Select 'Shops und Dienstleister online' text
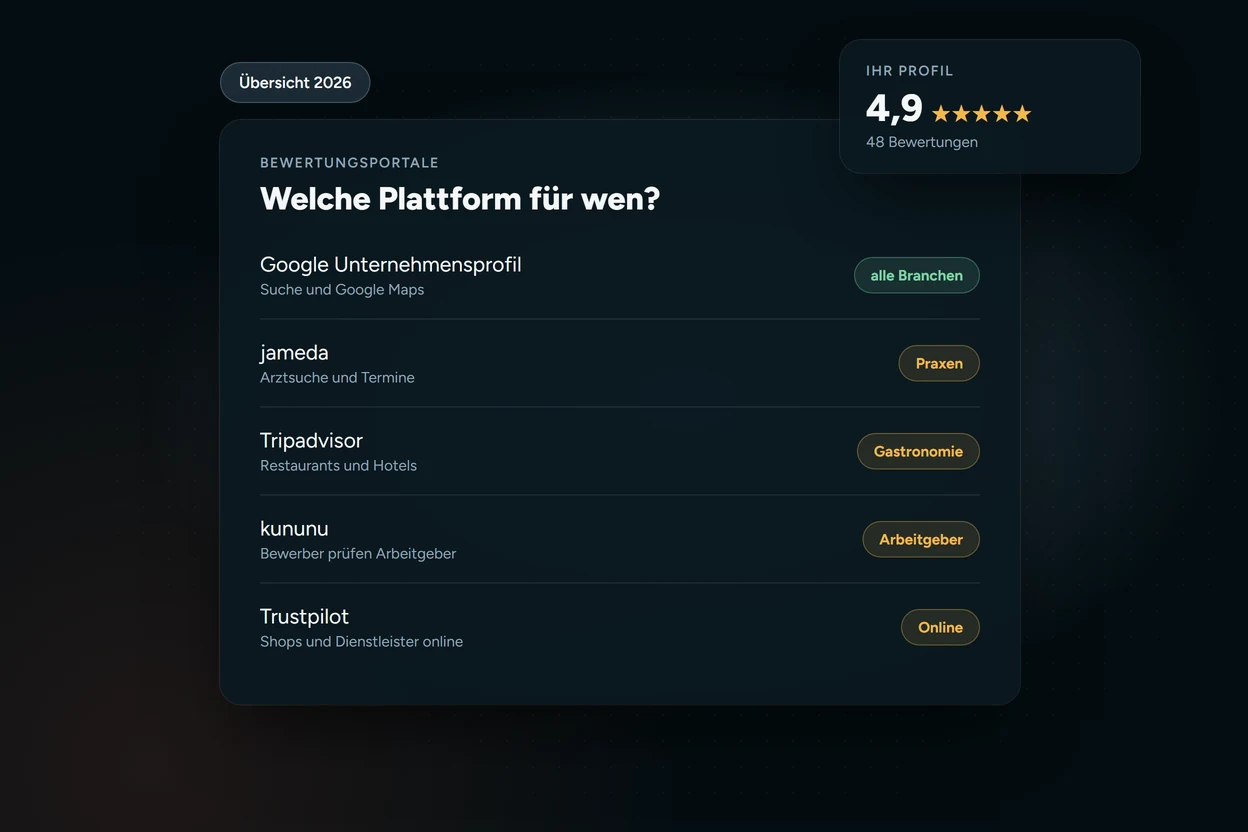This screenshot has height=832, width=1248. (361, 641)
